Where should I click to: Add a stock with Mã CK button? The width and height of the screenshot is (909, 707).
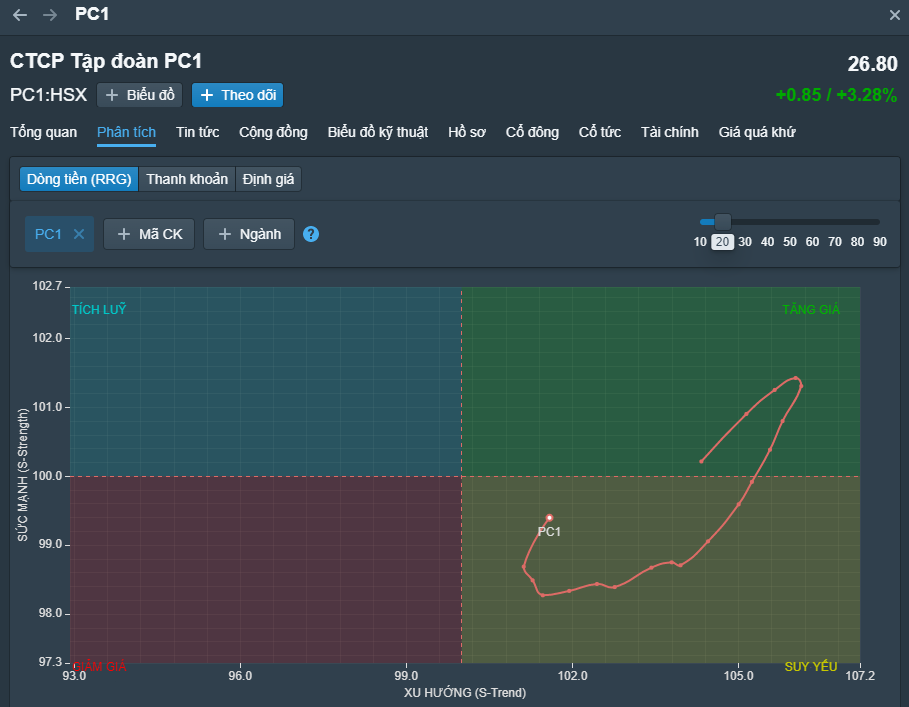149,234
